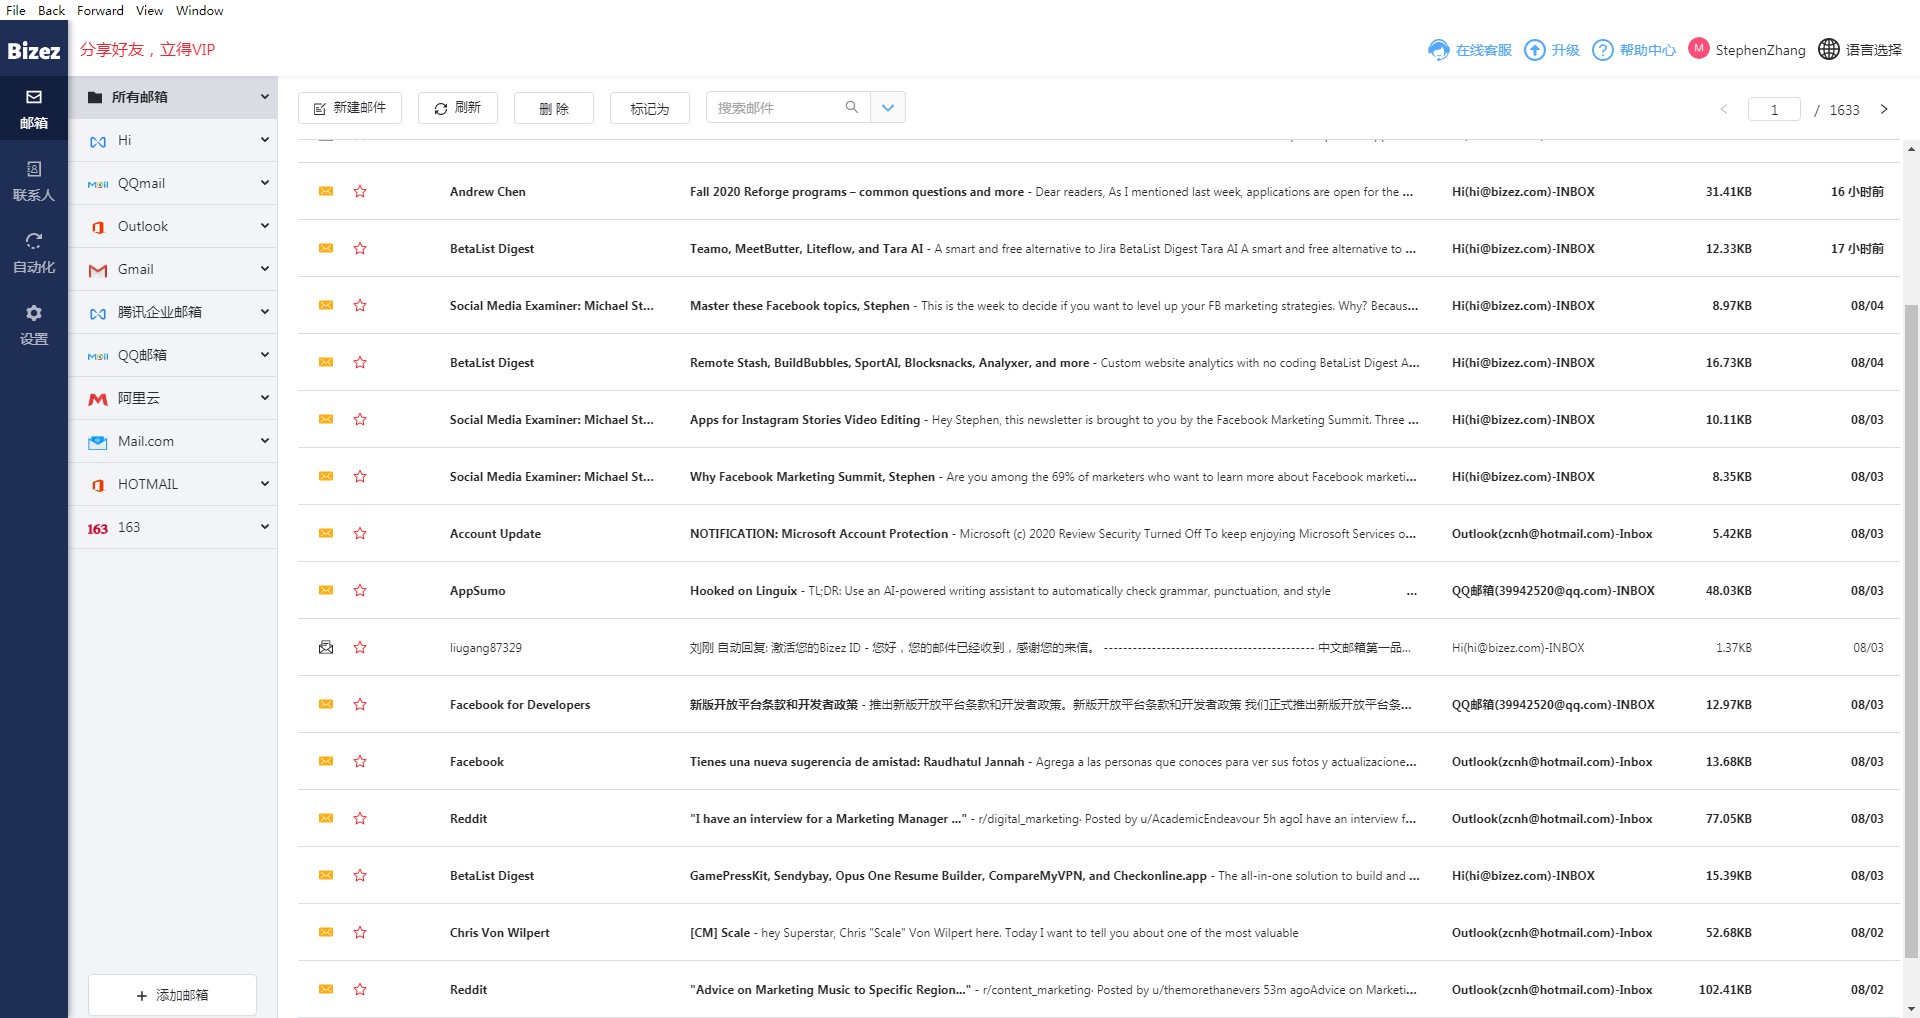Click the 新建邮件 compose button
The height and width of the screenshot is (1018, 1920).
(x=350, y=108)
